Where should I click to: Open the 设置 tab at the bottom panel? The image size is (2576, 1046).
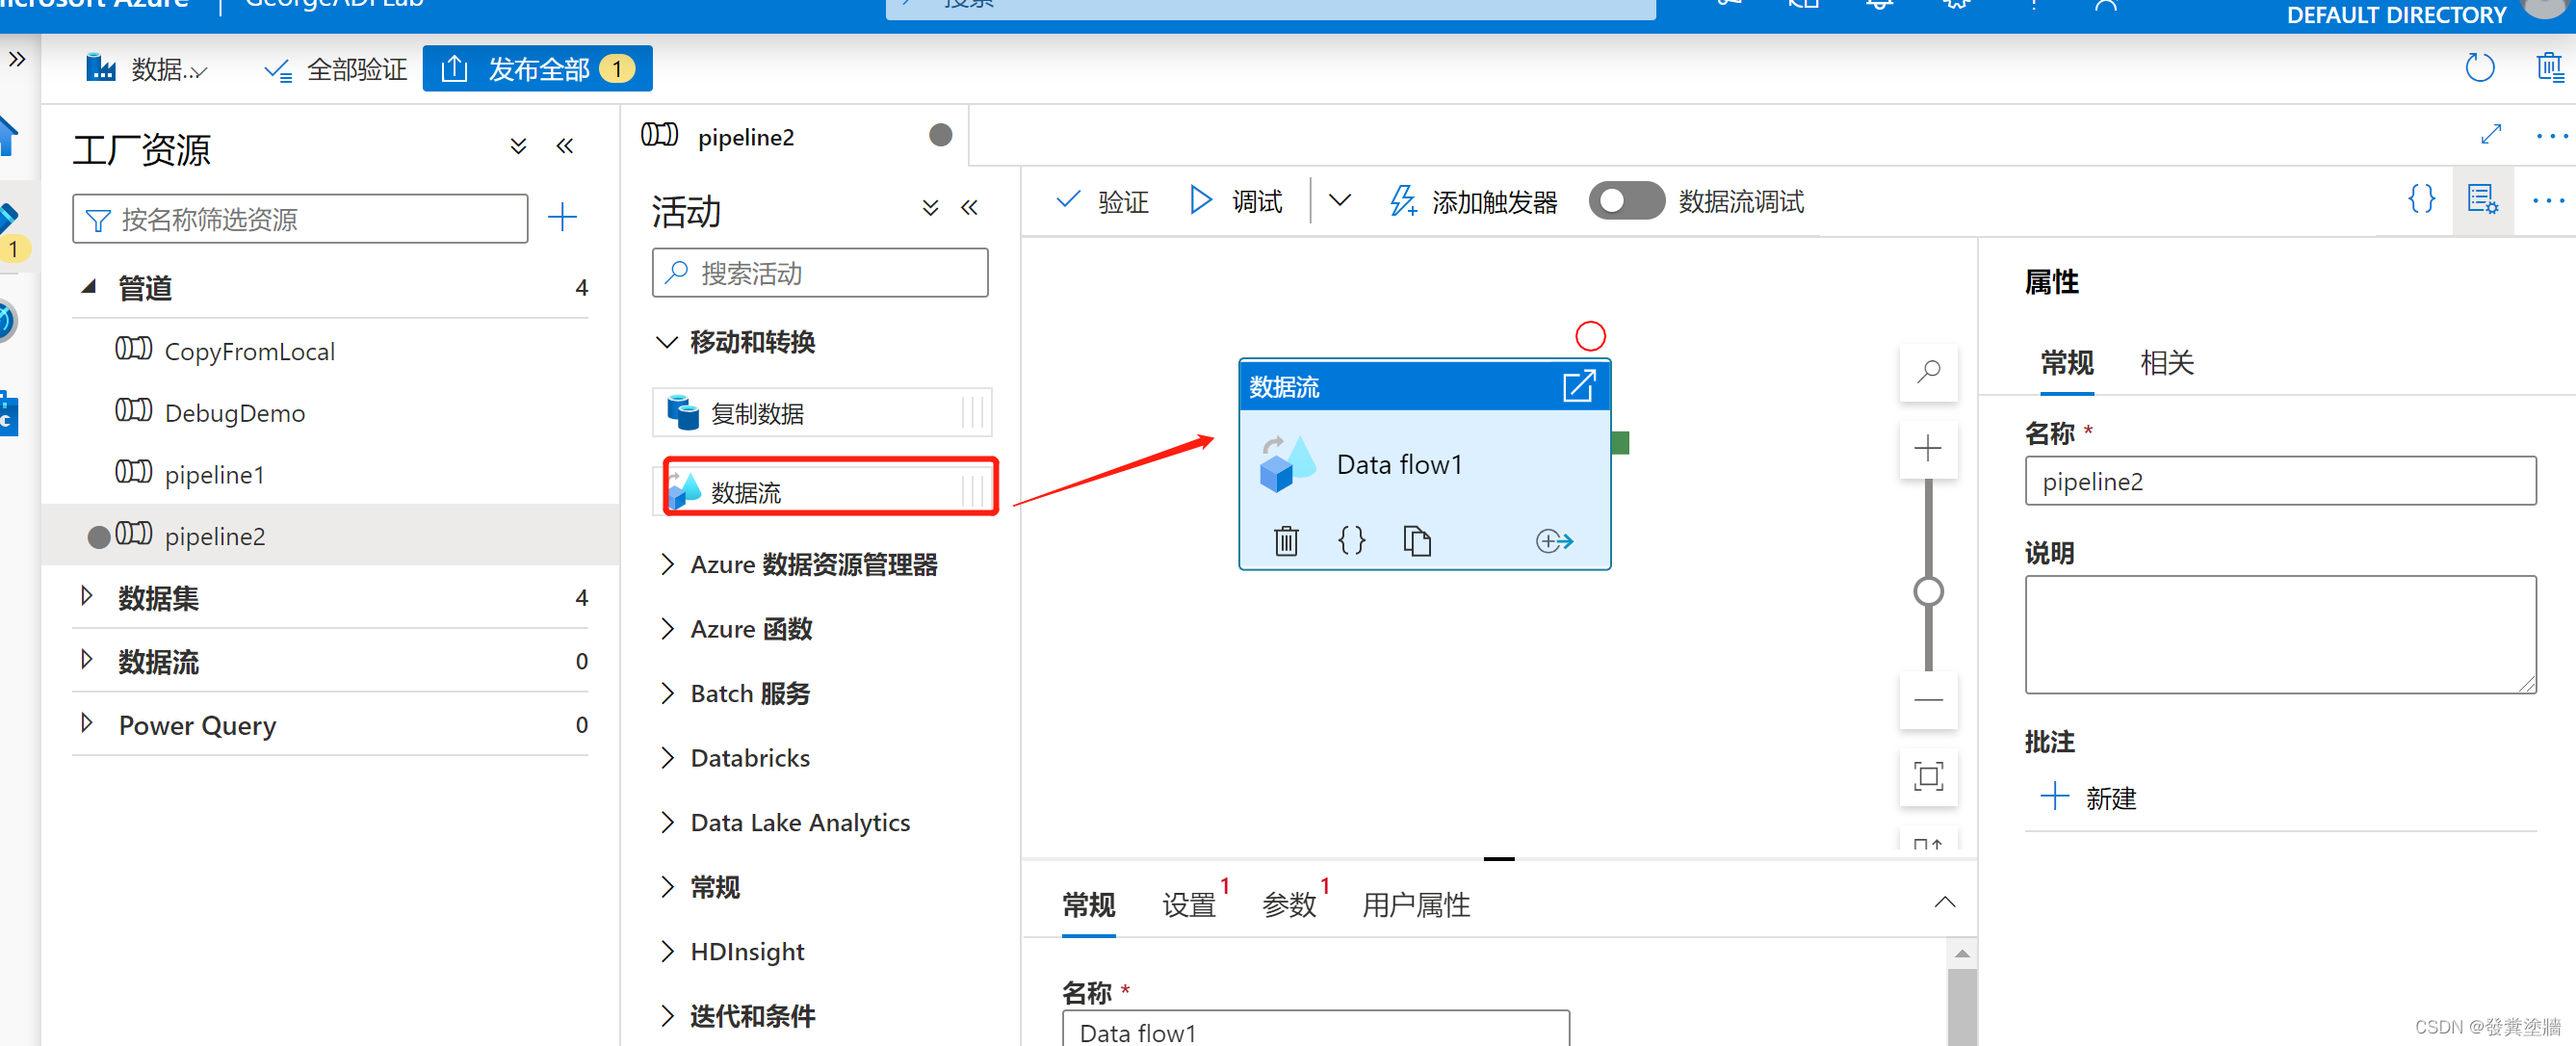coord(1188,904)
